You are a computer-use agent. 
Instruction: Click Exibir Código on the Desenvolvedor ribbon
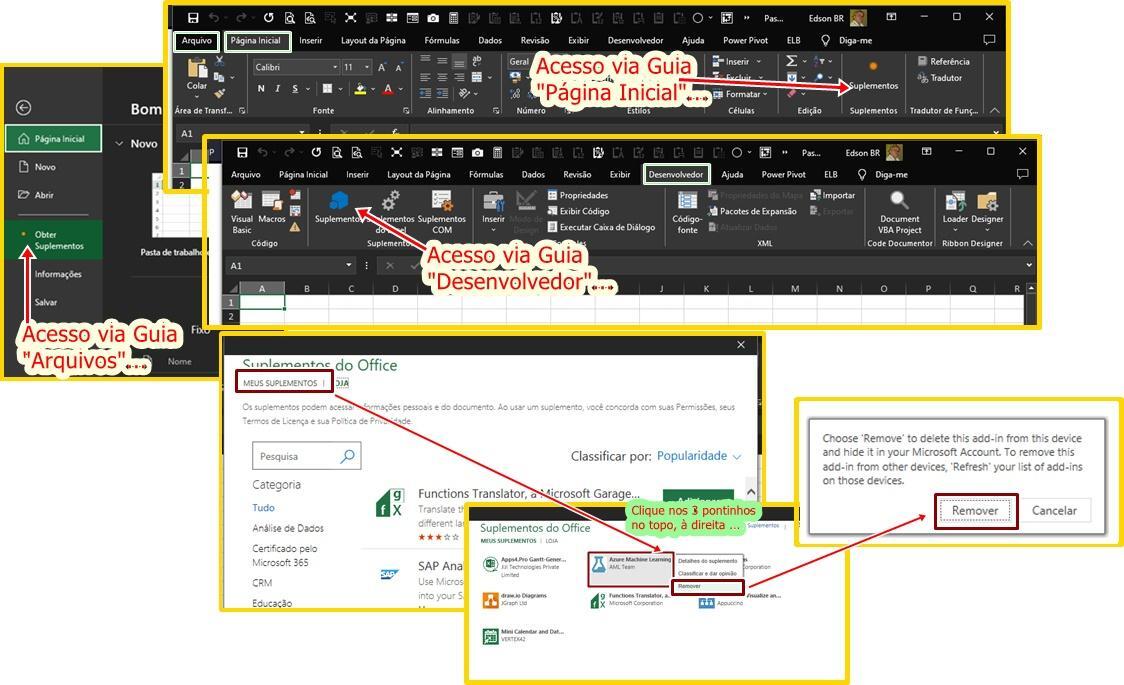coord(578,211)
